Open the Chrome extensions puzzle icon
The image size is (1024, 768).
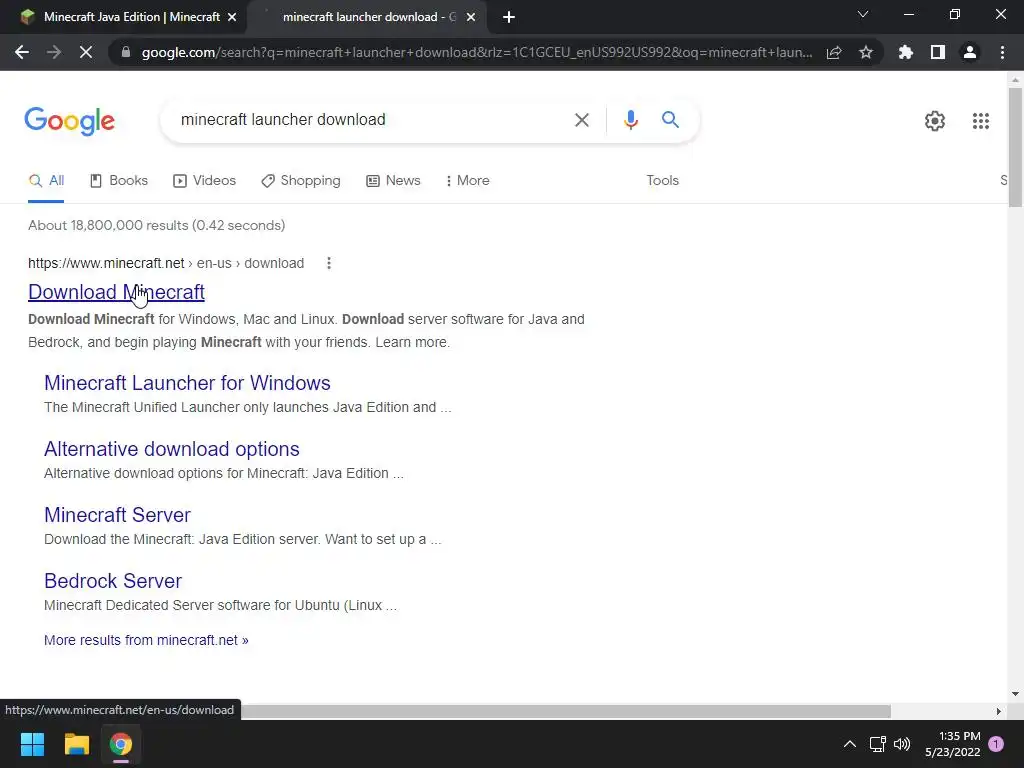pos(906,52)
